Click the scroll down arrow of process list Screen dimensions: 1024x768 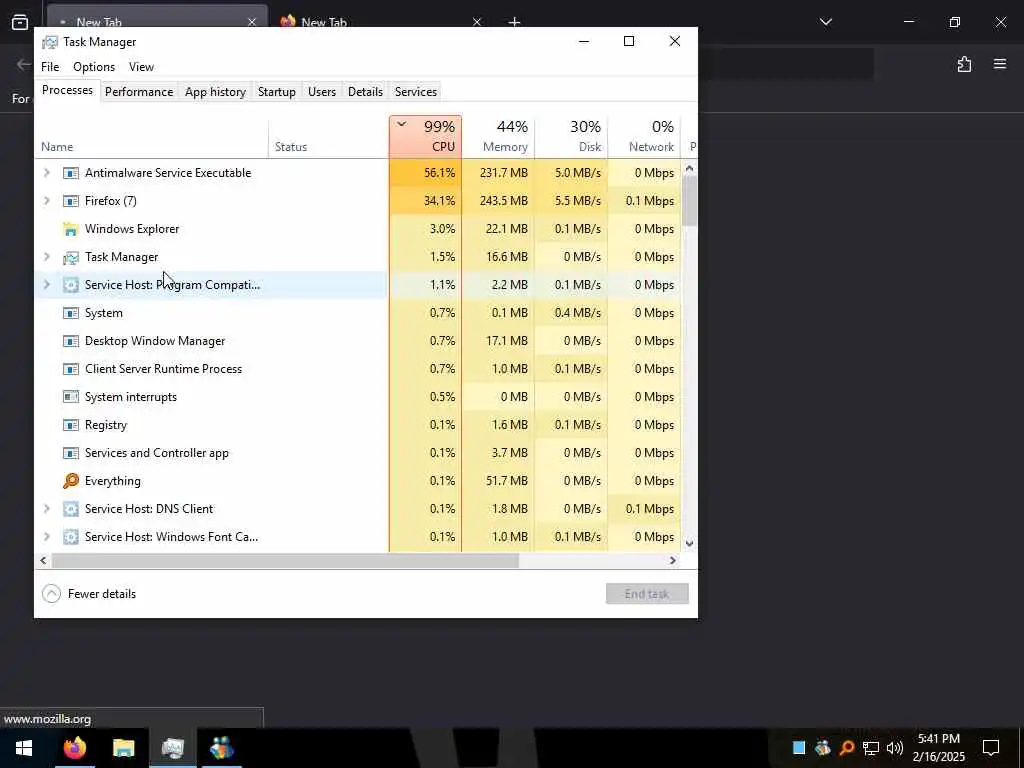pyautogui.click(x=689, y=543)
